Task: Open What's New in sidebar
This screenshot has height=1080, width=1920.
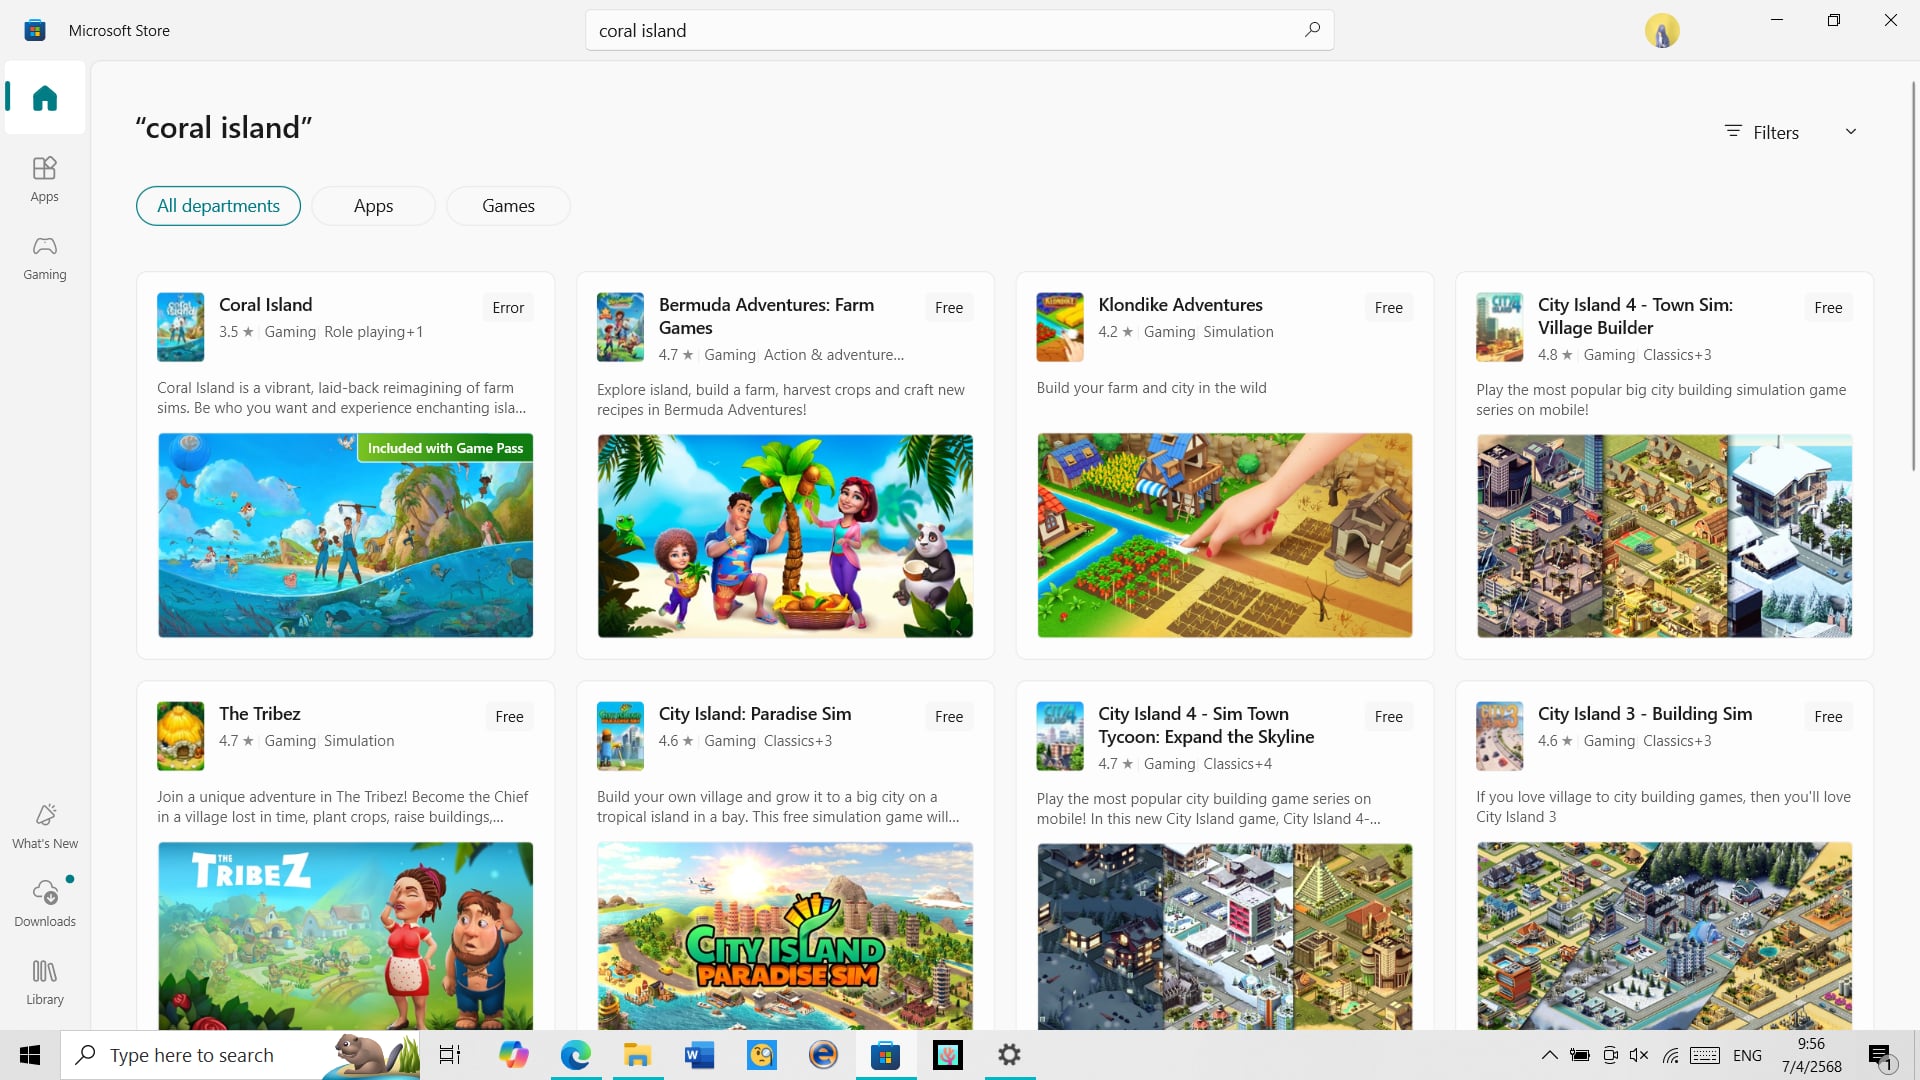Action: 45,826
